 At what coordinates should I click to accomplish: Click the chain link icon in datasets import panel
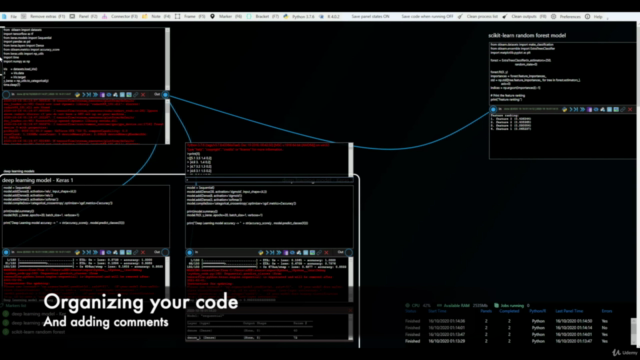[x=136, y=95]
